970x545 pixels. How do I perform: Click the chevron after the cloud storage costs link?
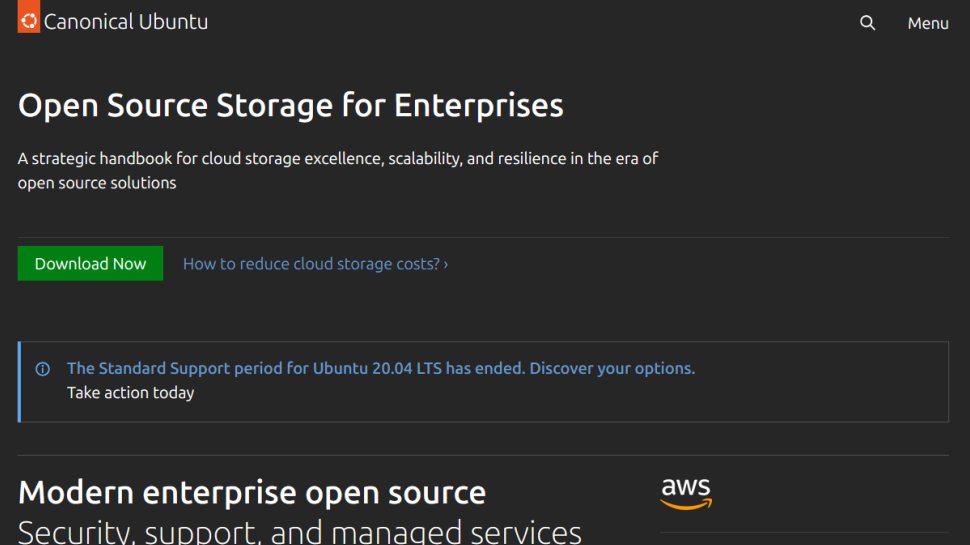(x=446, y=265)
